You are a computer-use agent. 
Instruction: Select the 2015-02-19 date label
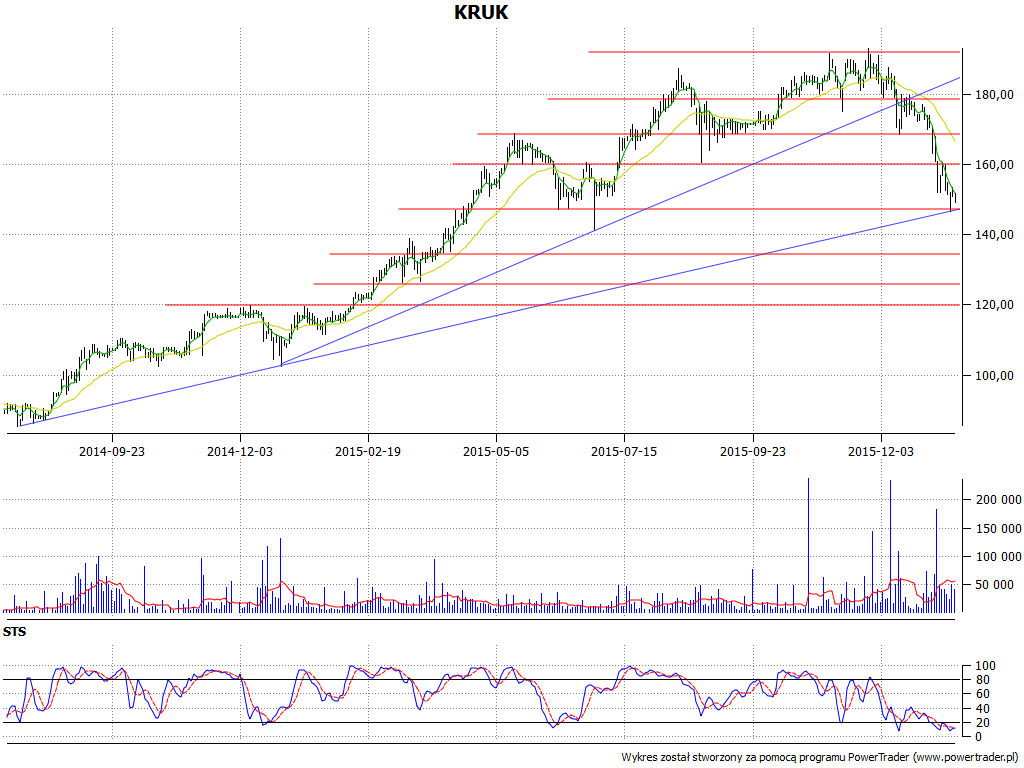click(x=368, y=451)
